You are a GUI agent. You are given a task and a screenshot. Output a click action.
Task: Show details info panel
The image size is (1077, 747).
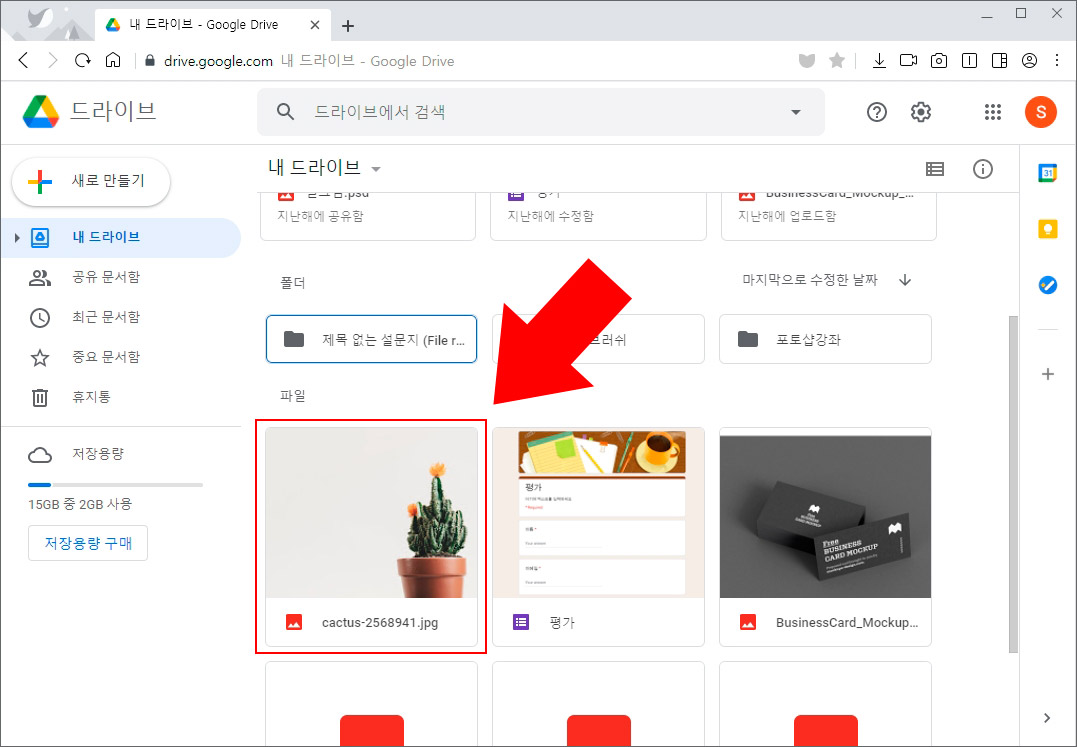coord(983,169)
